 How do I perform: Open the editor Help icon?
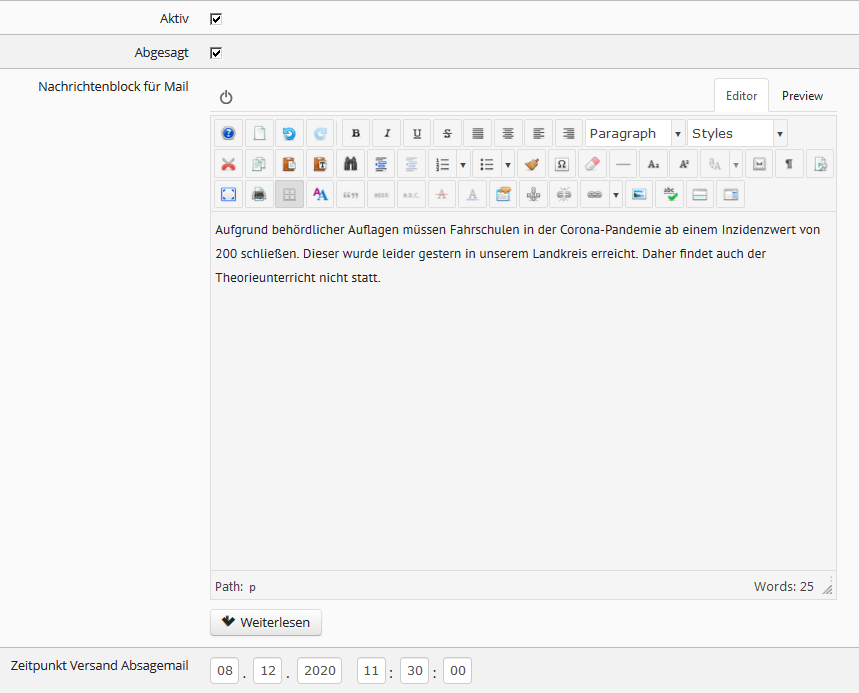click(x=228, y=134)
